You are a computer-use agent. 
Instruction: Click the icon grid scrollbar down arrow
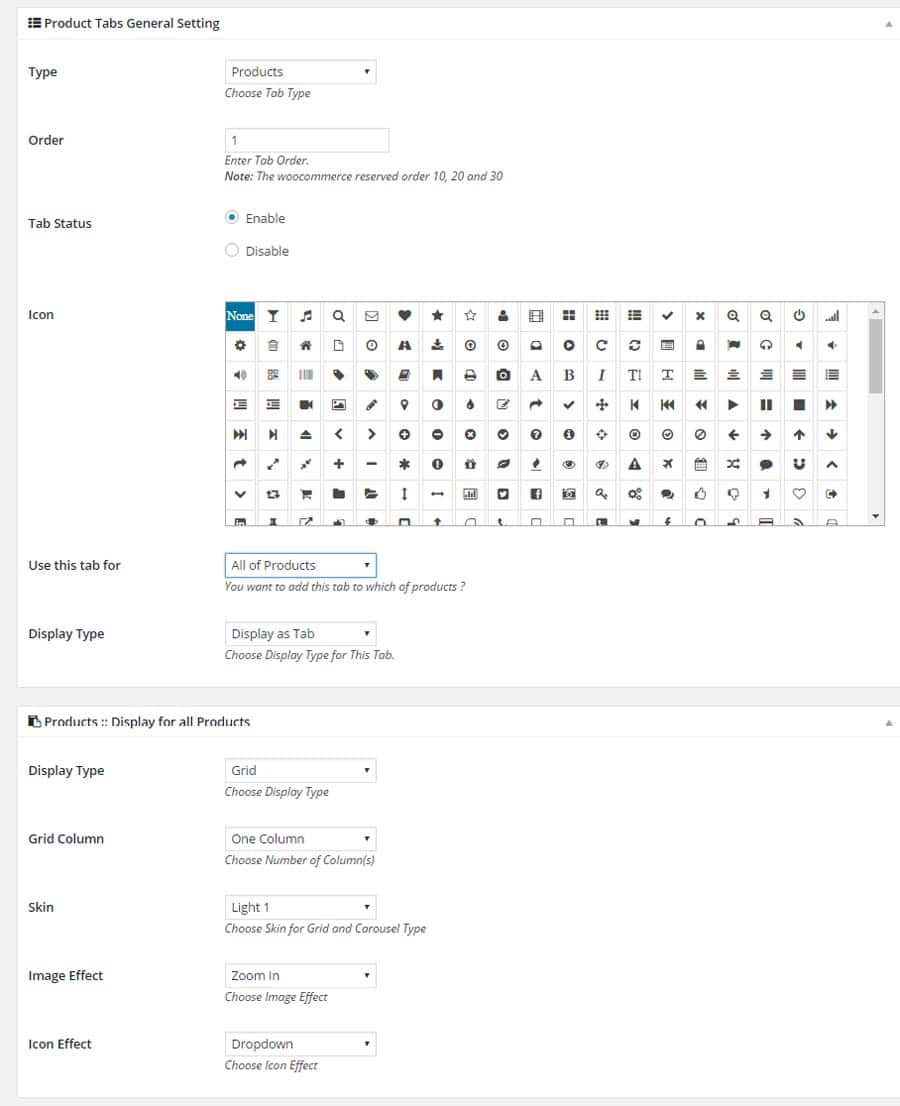coord(876,515)
